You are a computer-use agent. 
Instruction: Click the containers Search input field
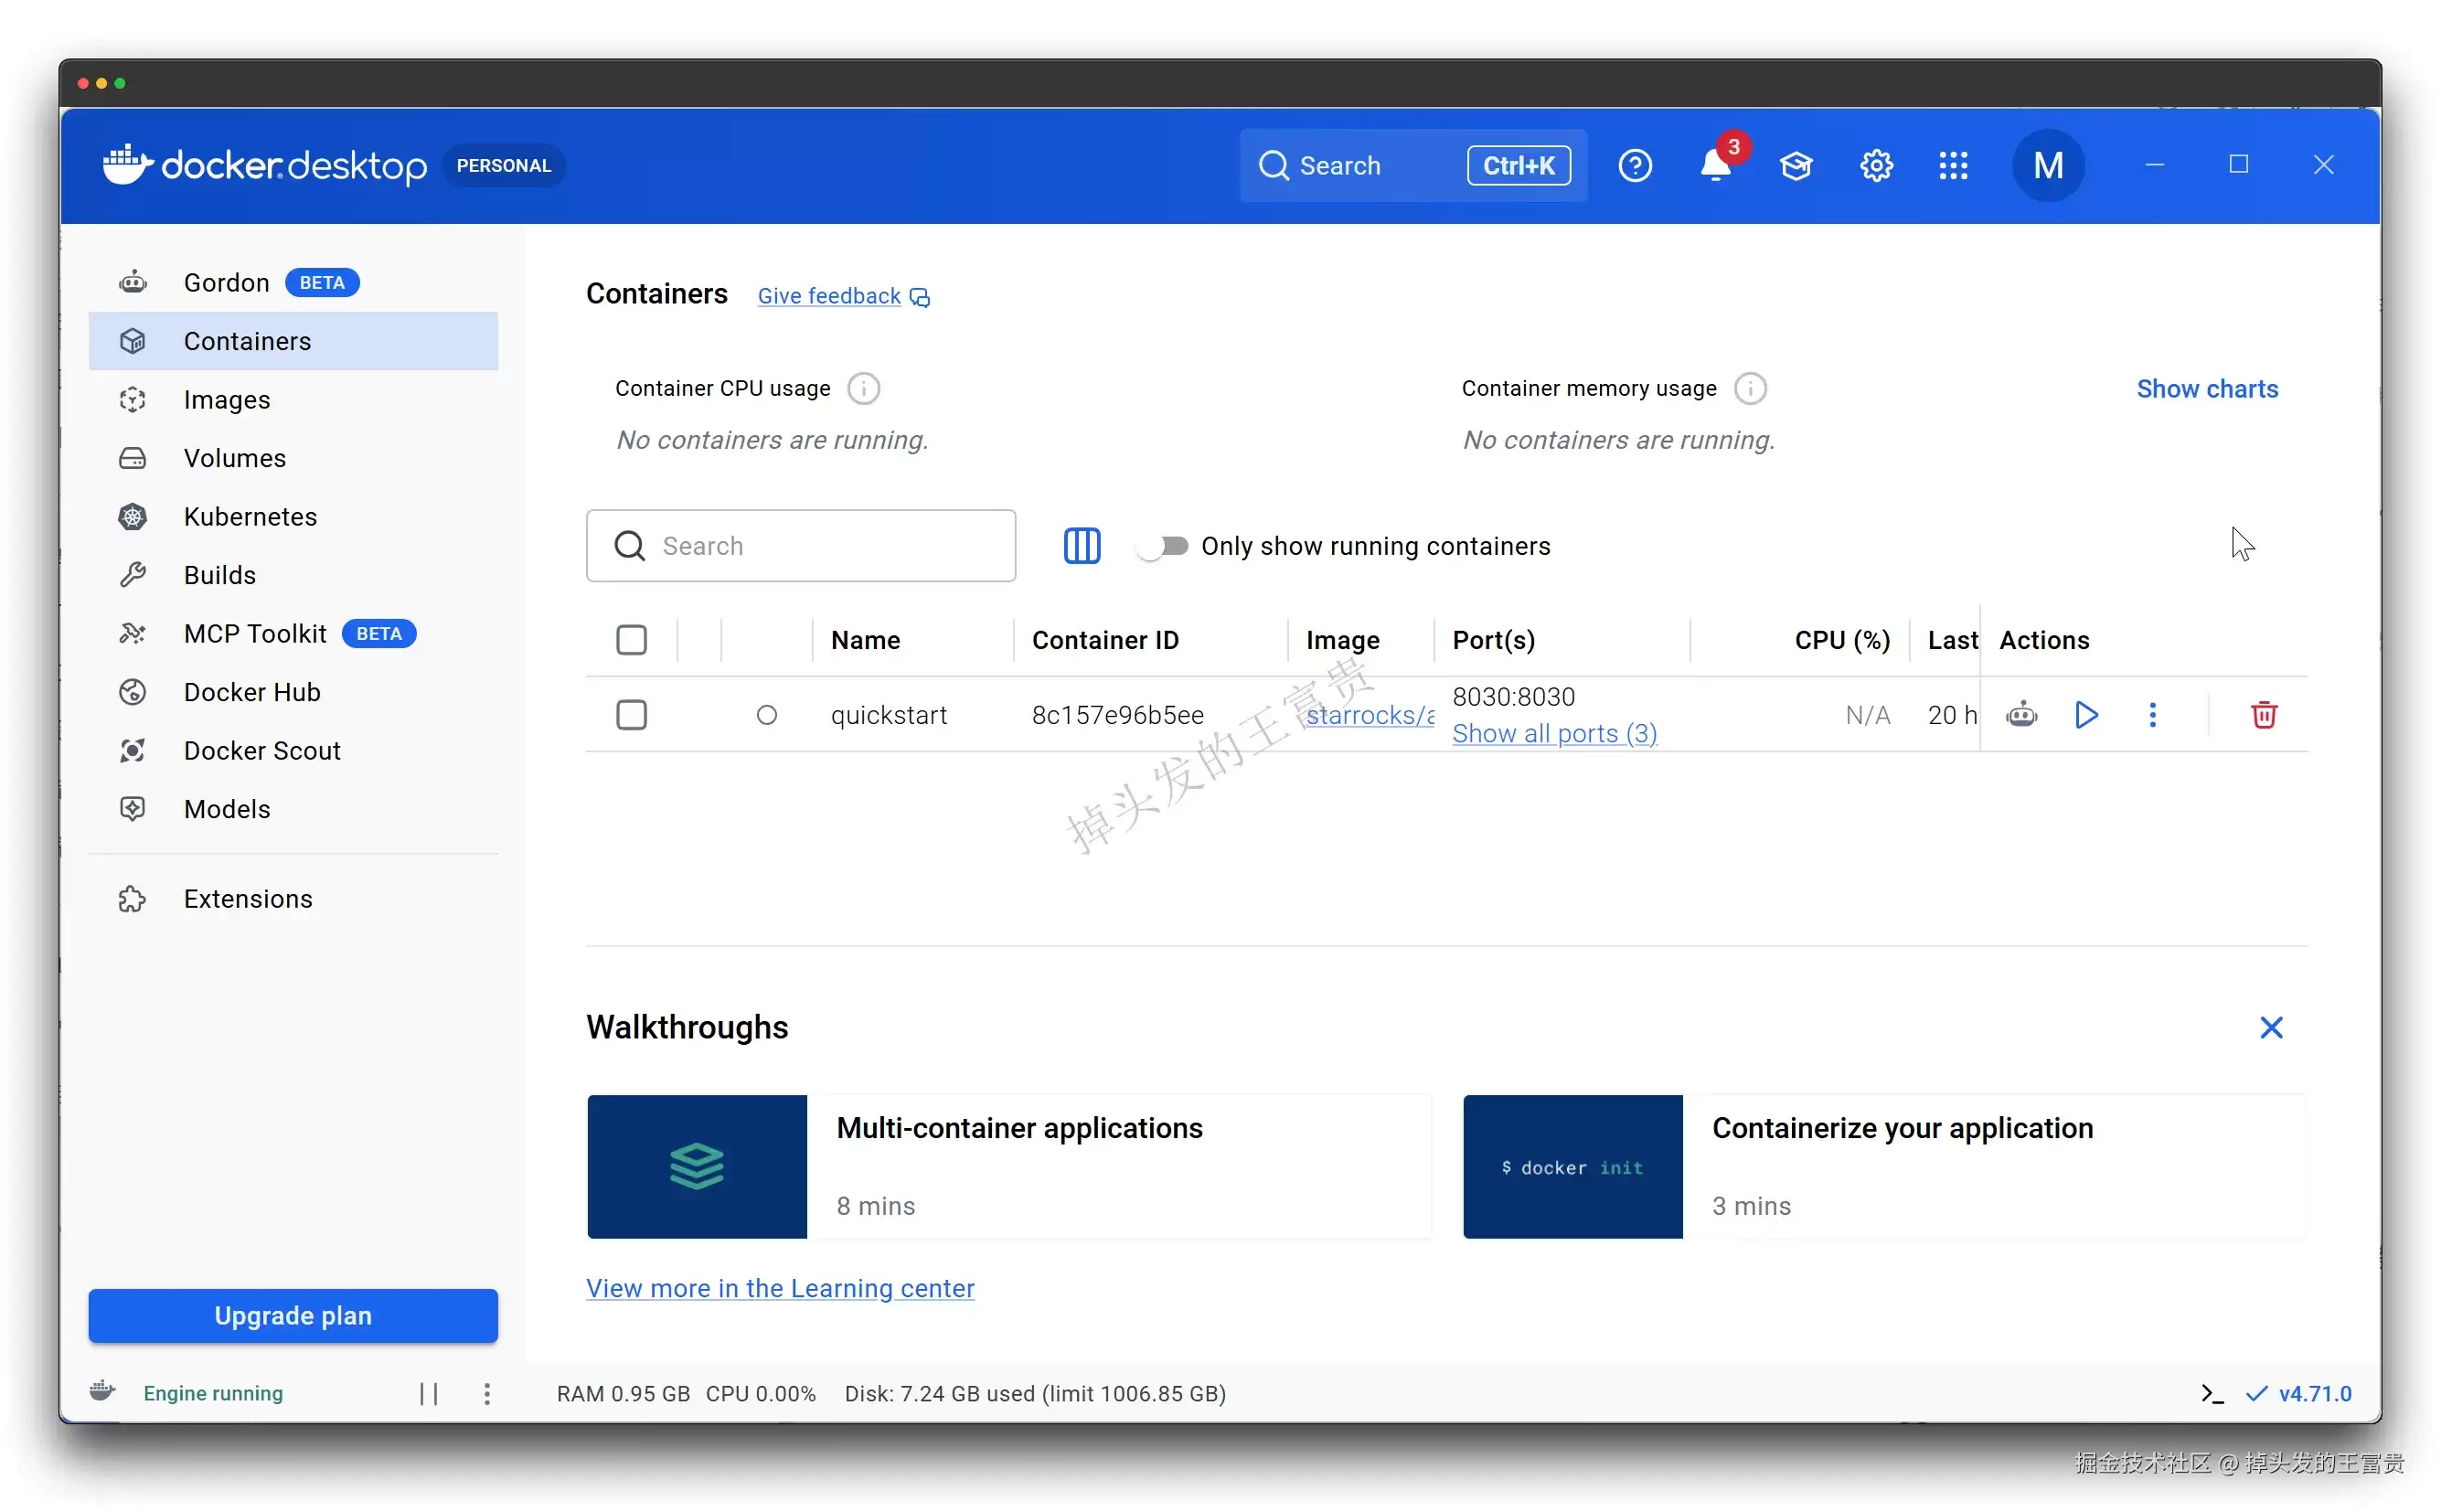(x=801, y=546)
